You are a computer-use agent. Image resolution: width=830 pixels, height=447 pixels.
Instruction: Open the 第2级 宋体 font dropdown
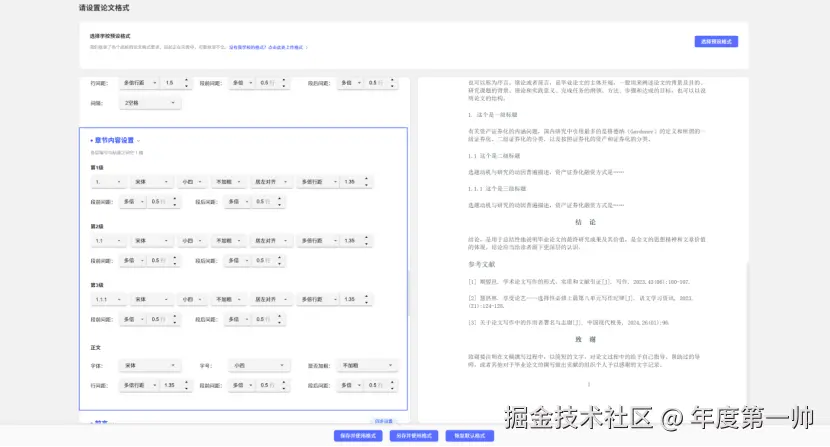click(151, 240)
